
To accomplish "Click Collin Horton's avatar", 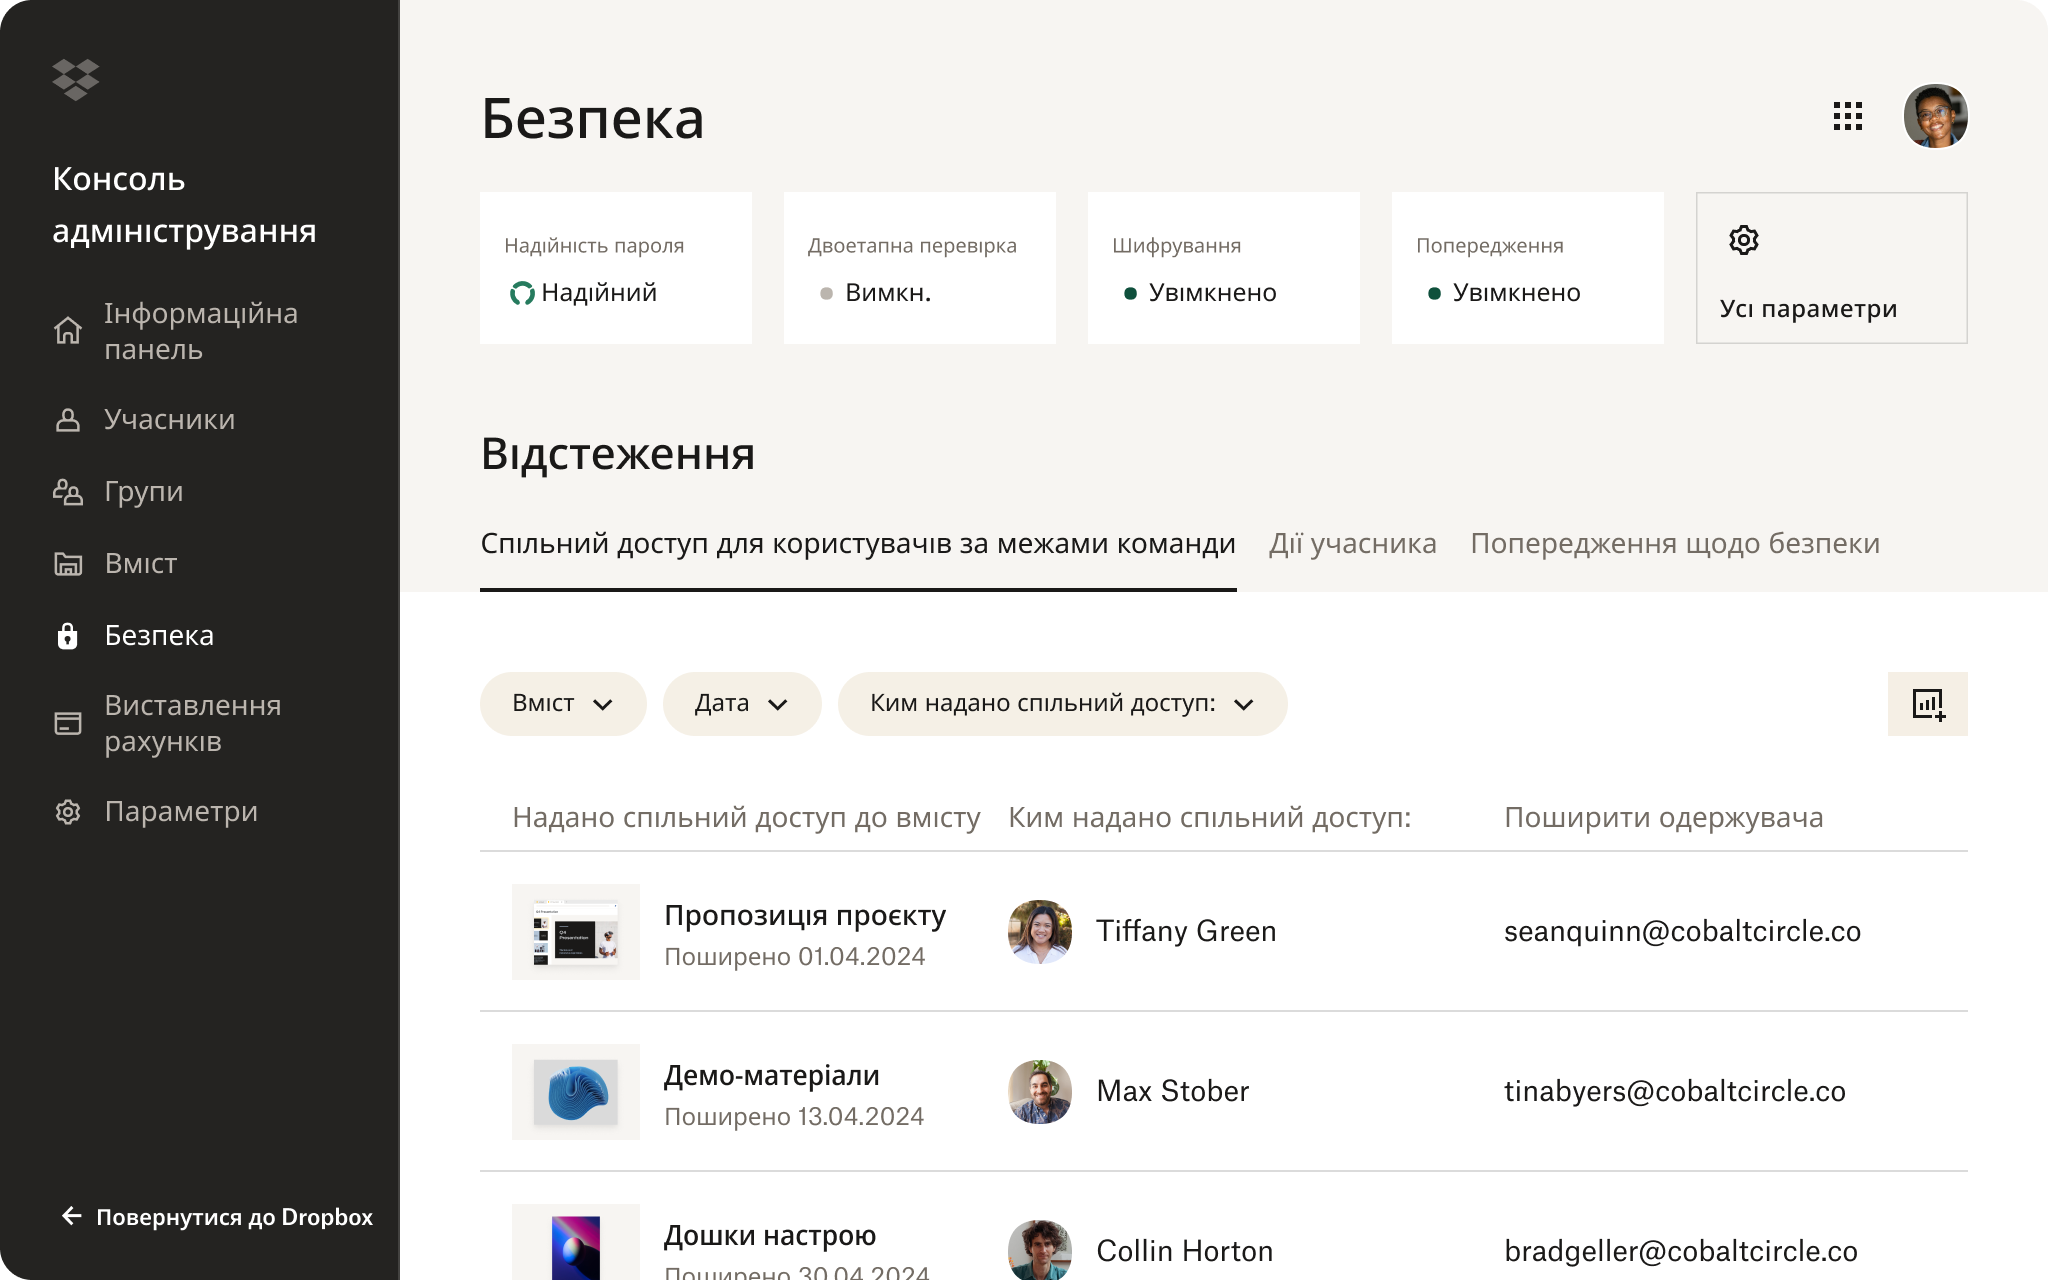I will [x=1040, y=1250].
